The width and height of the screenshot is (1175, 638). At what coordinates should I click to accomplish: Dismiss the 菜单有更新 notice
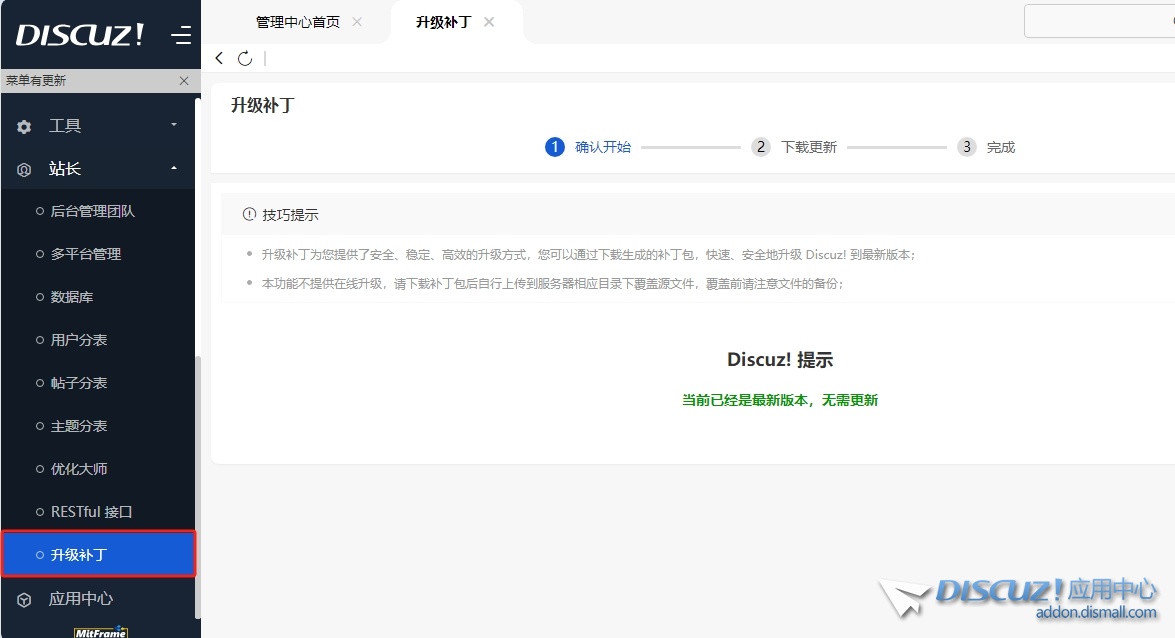click(183, 81)
